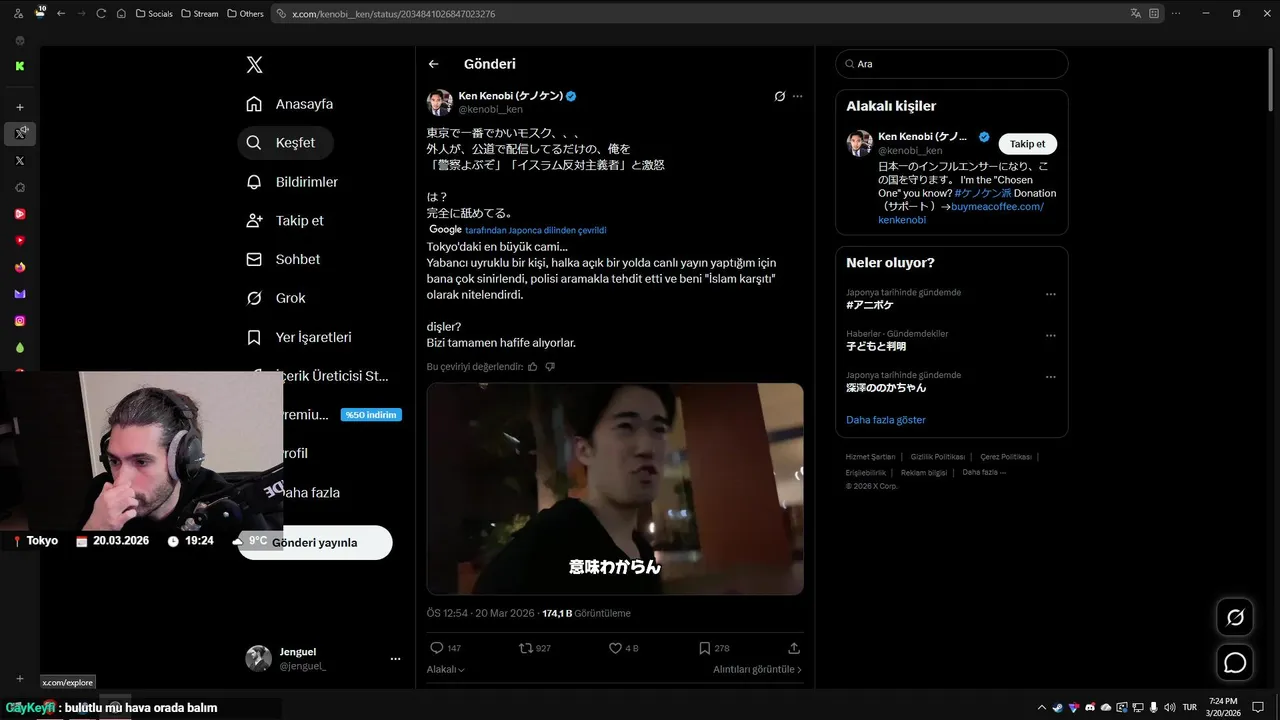Image resolution: width=1280 pixels, height=720 pixels.
Task: Open the browser three-dot menu
Action: tap(1176, 14)
